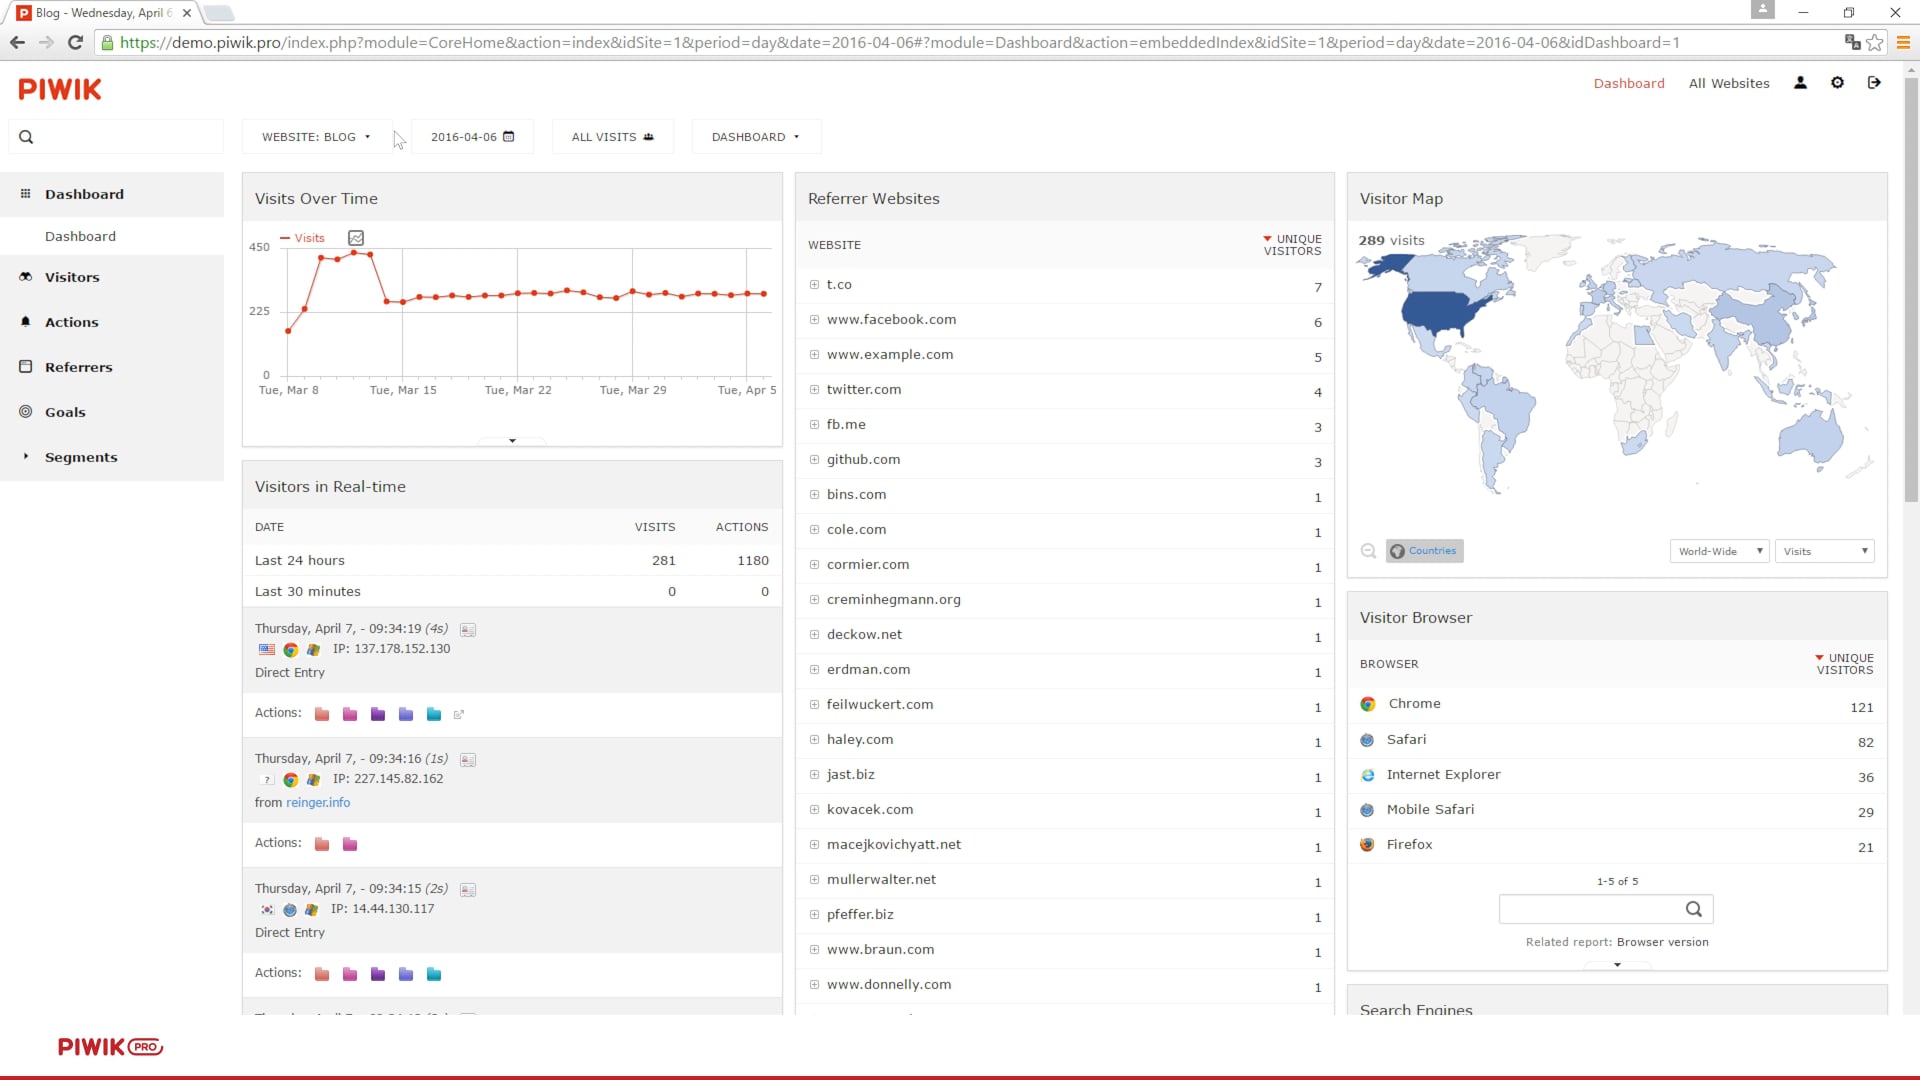Click the US flag icon of 09:34:19 visit
The width and height of the screenshot is (1920, 1080).
[267, 649]
